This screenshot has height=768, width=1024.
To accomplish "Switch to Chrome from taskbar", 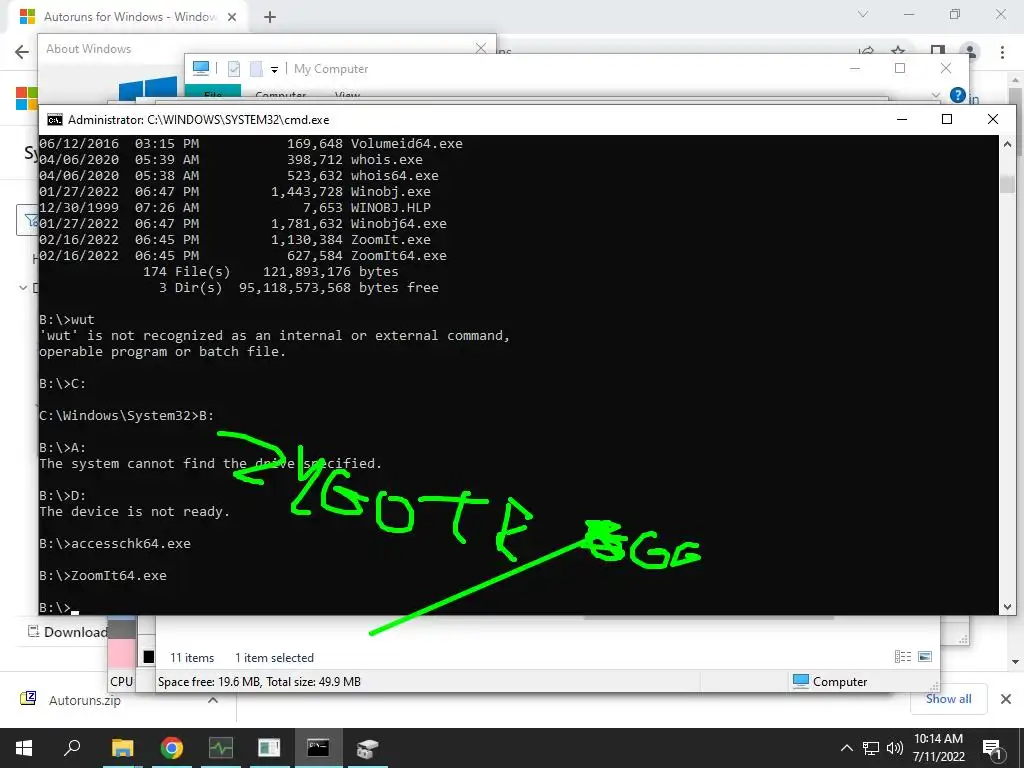I will point(171,748).
